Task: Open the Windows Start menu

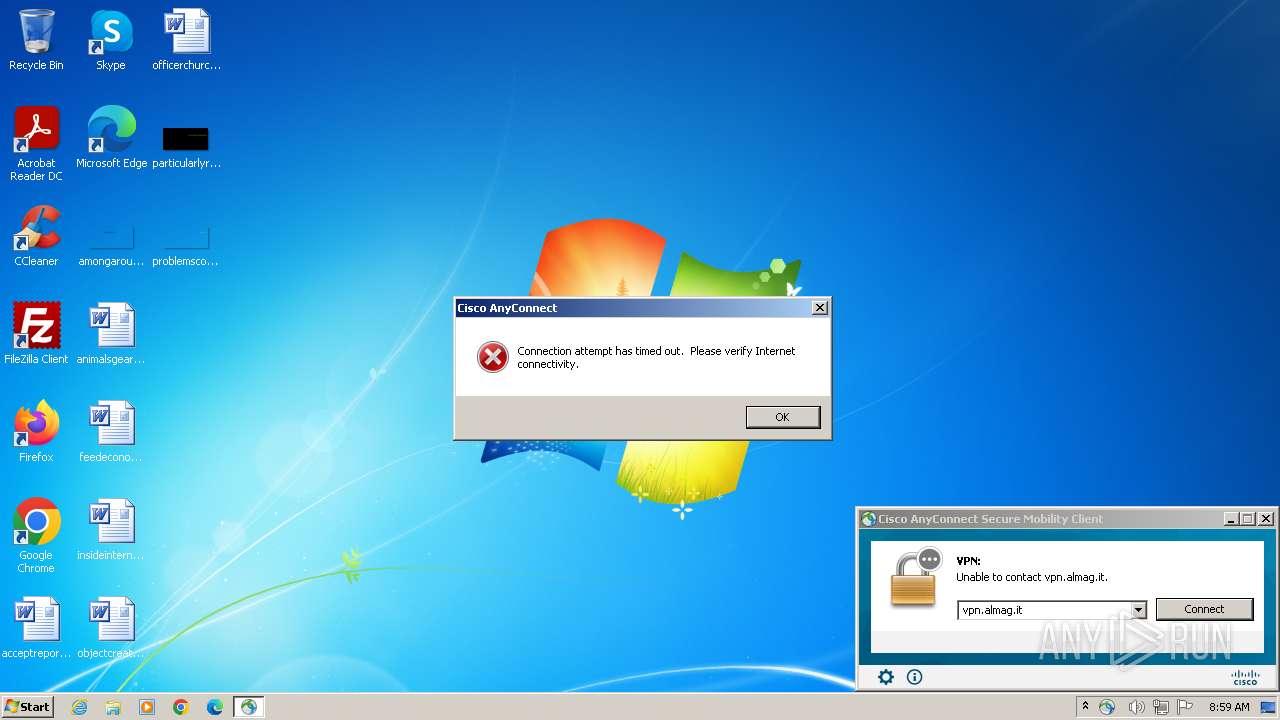Action: (x=27, y=706)
